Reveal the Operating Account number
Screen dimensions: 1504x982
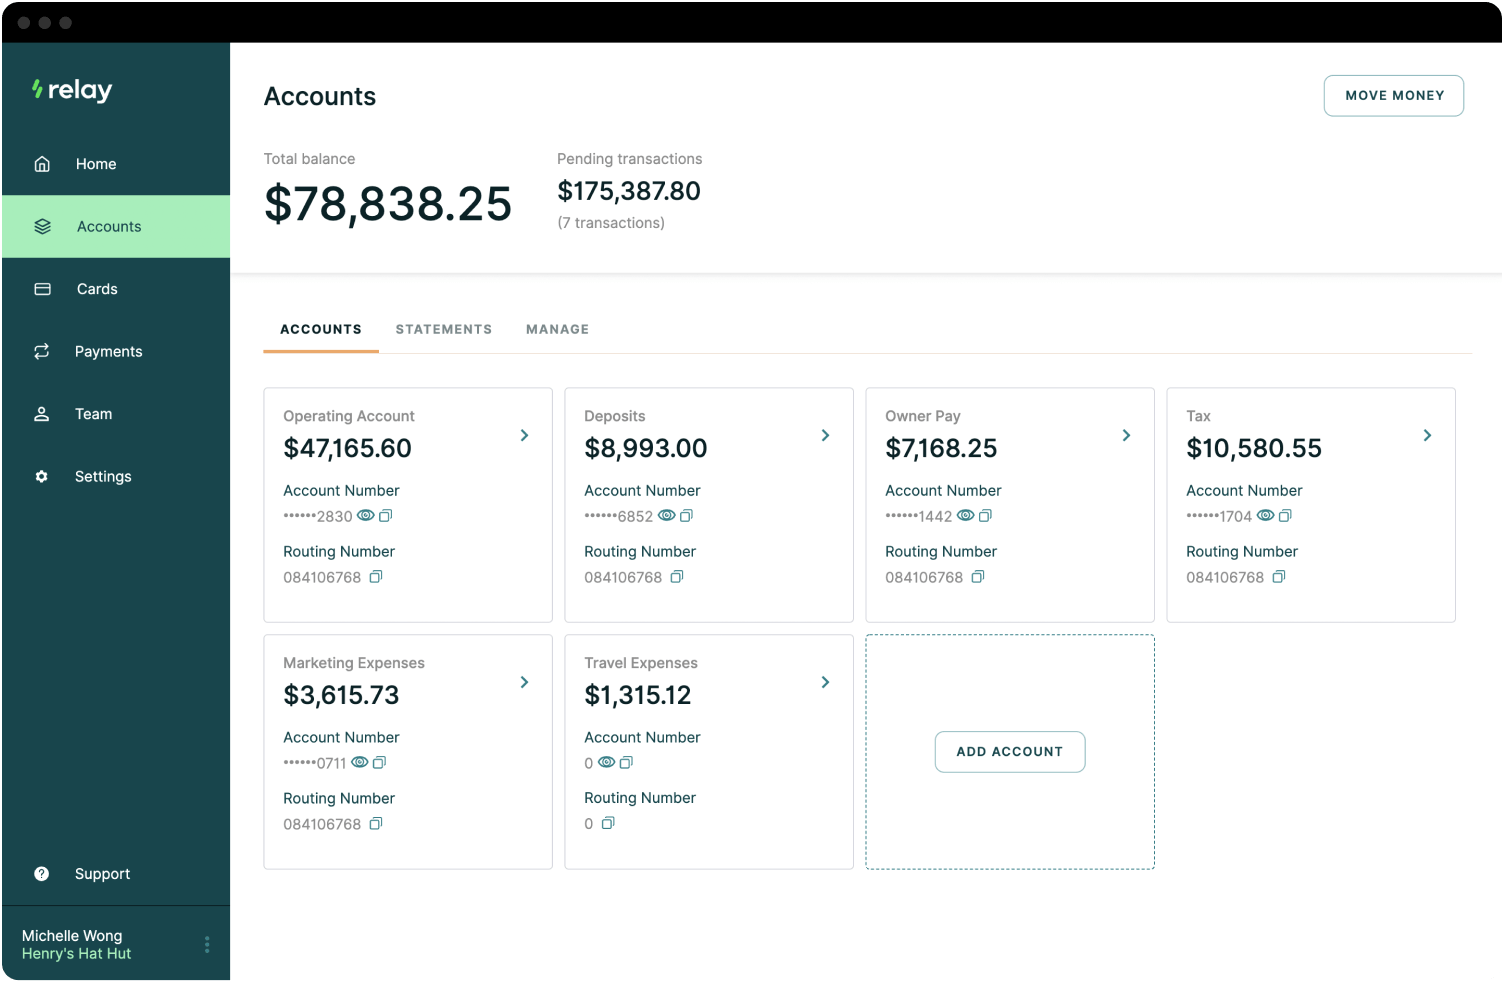click(x=366, y=515)
